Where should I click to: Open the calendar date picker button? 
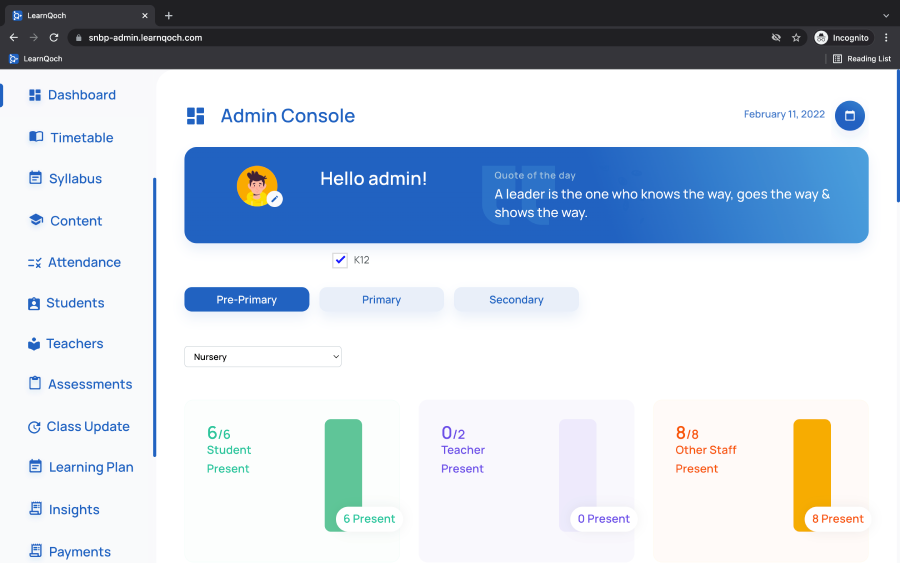coord(849,116)
